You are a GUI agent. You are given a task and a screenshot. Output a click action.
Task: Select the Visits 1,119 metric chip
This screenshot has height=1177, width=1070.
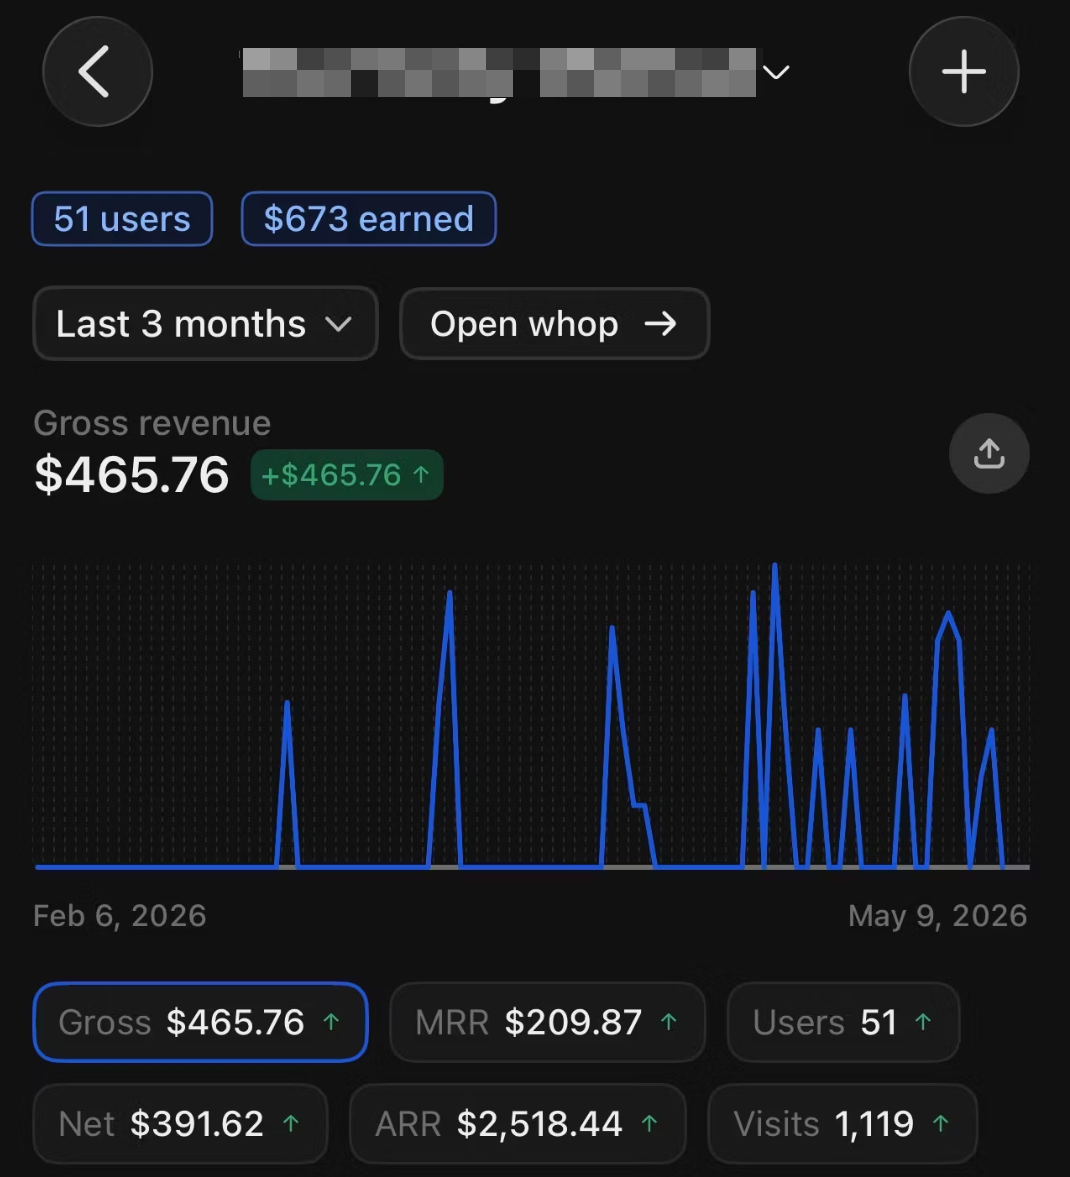pos(842,1124)
